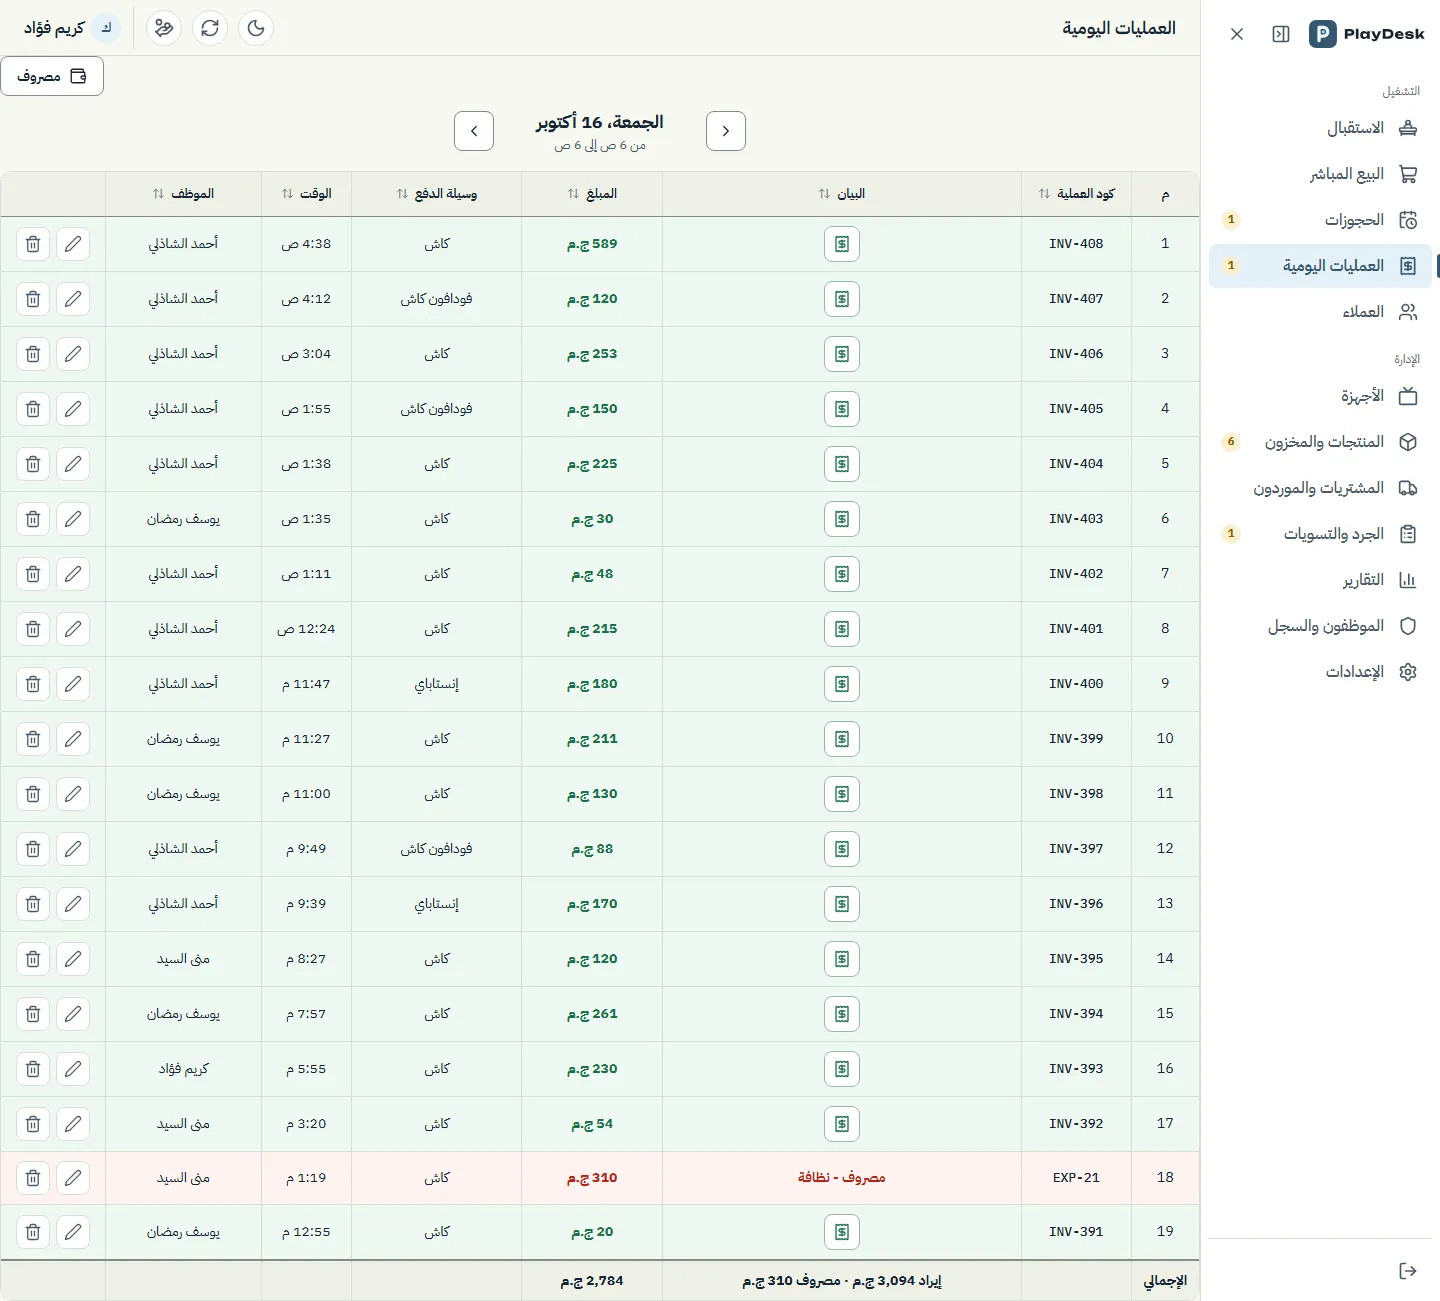Go to previous day with the left-pointing chevron
Image resolution: width=1440 pixels, height=1301 pixels.
[474, 131]
